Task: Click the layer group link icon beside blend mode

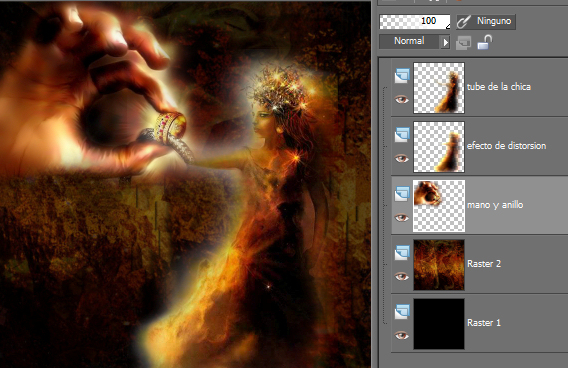Action: [463, 43]
